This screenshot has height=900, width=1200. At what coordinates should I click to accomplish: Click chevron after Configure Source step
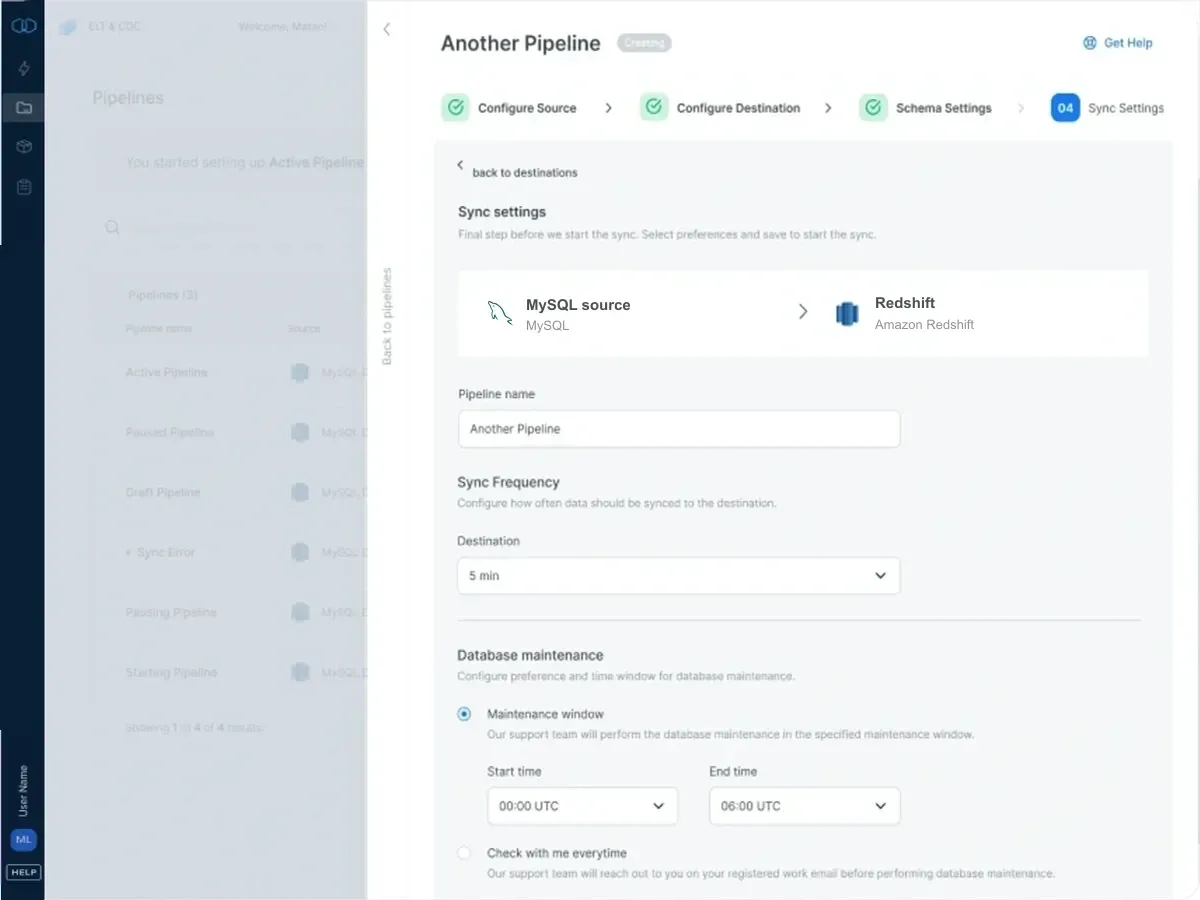pyautogui.click(x=608, y=108)
